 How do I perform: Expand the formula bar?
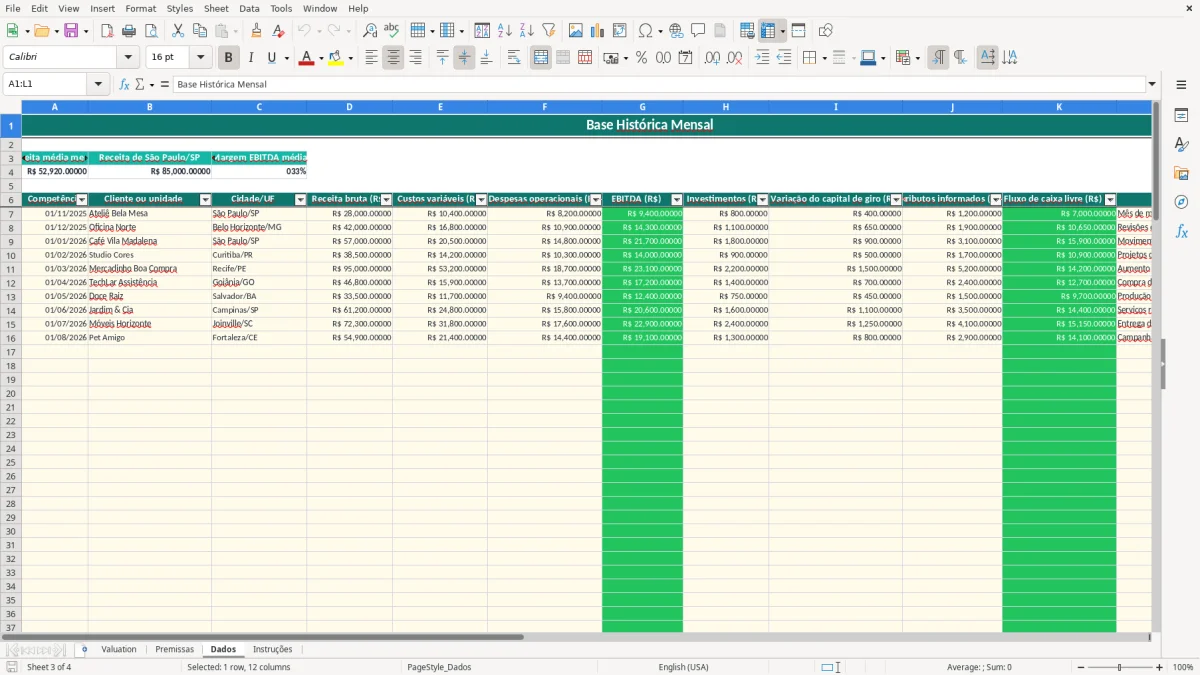[x=1152, y=84]
